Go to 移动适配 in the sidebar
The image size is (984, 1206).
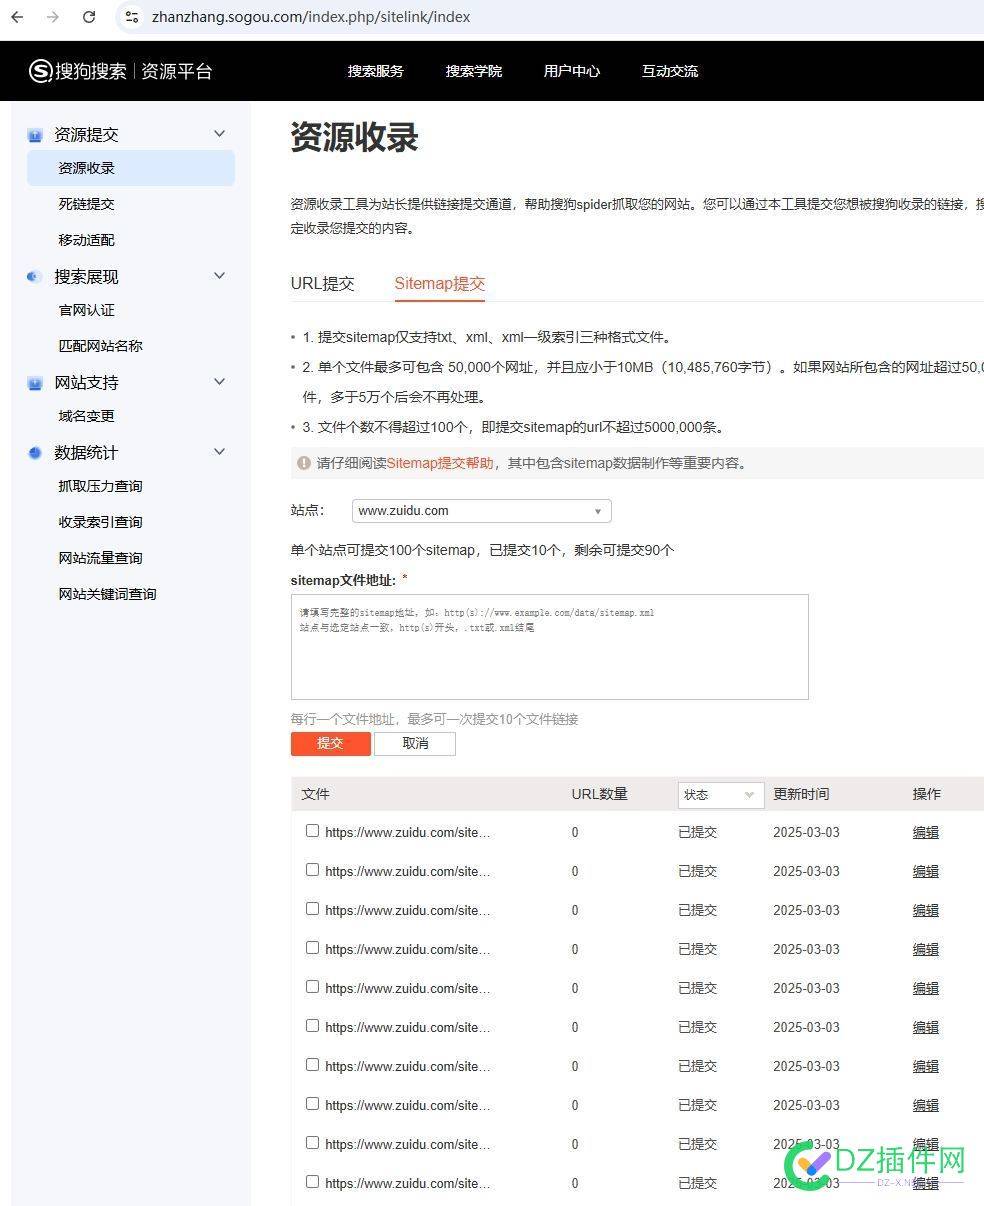point(87,240)
